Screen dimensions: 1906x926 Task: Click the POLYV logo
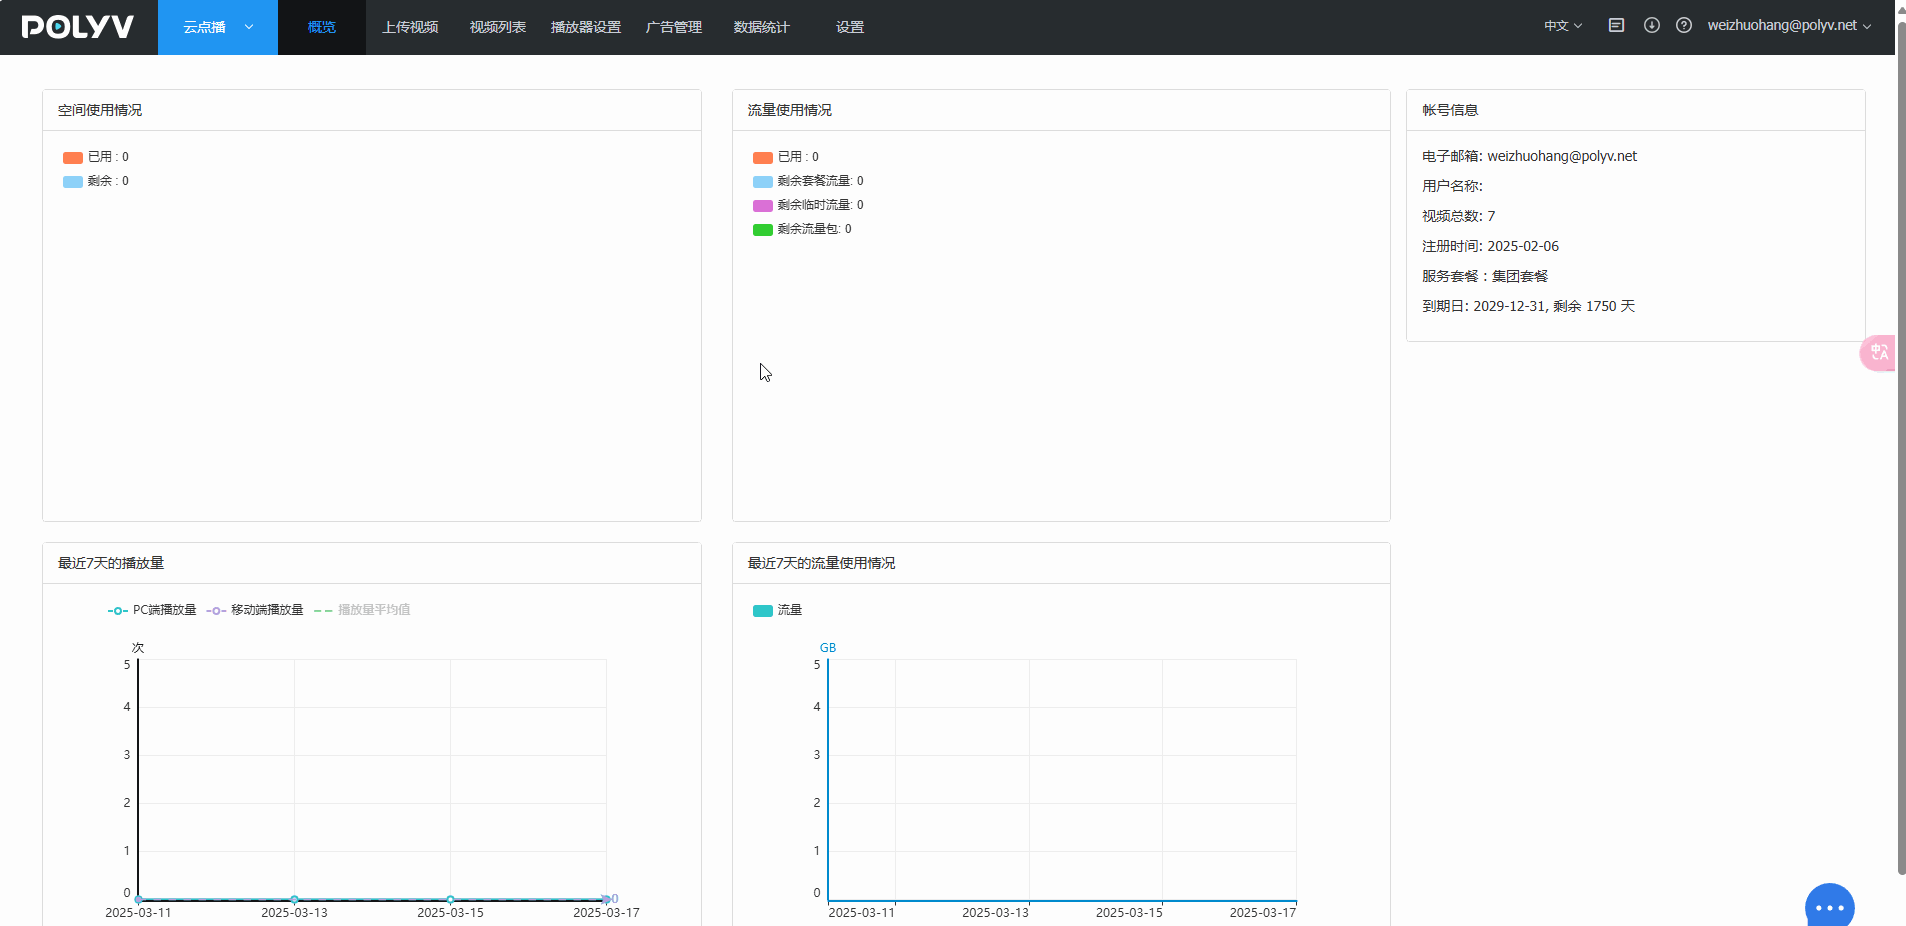coord(78,27)
